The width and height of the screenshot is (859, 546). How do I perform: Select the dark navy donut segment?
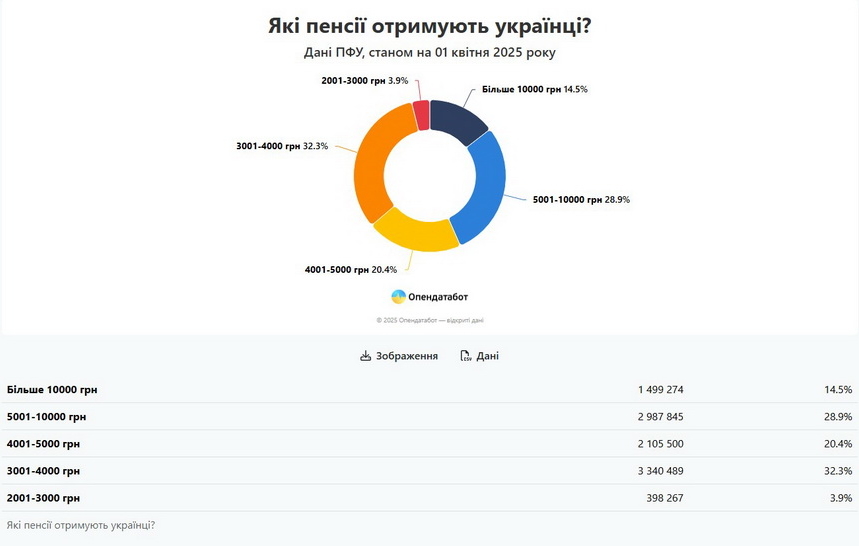457,119
